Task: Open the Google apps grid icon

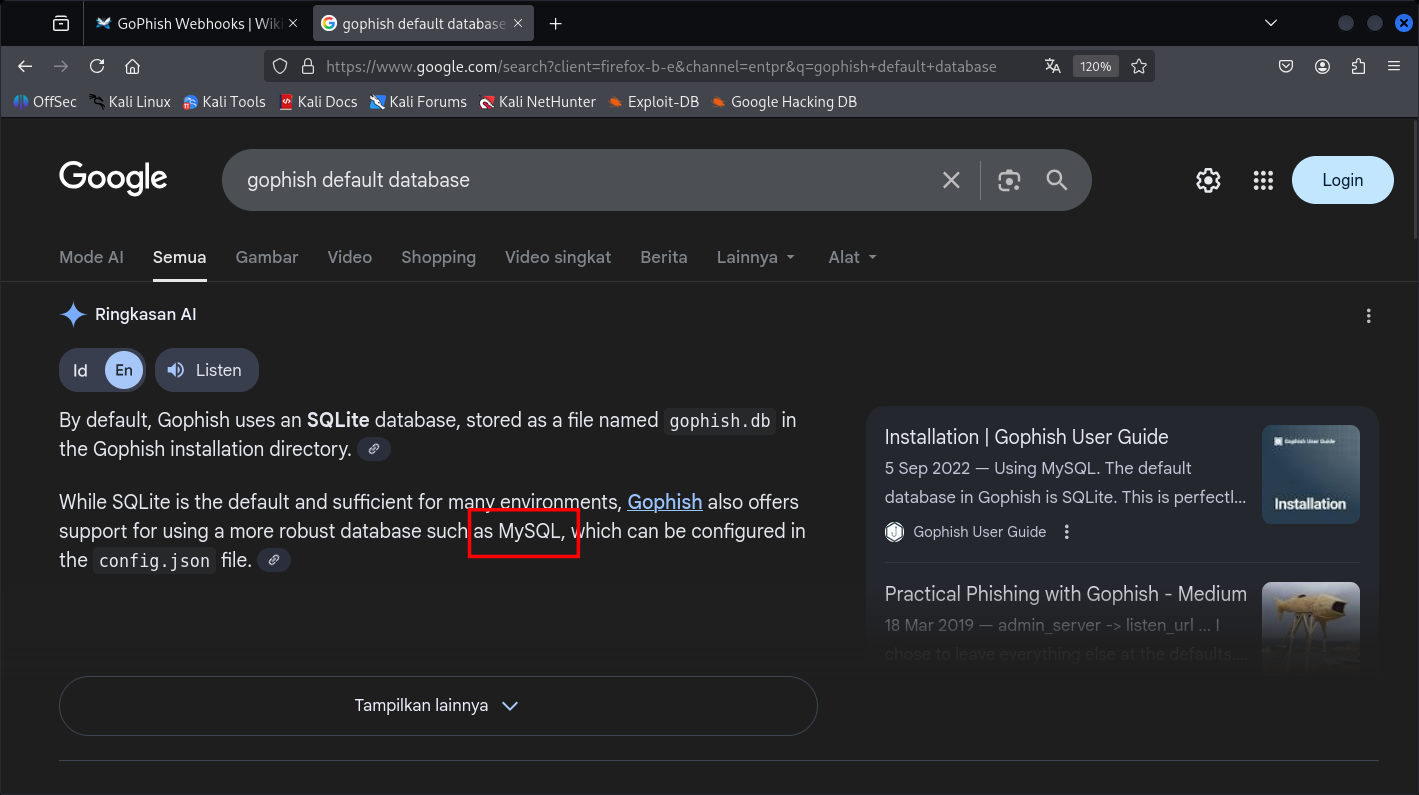Action: 1263,180
